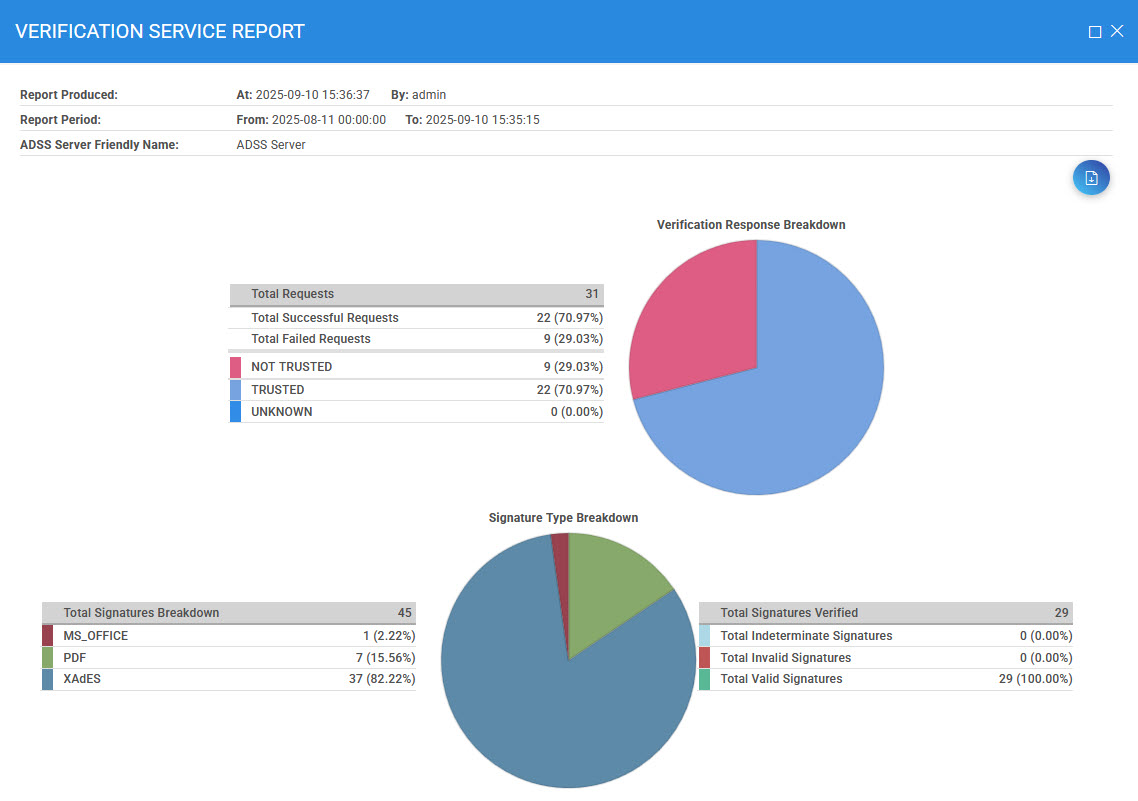Screen dimensions: 1138x801
Task: Click the Total Signatures Breakdown header row
Action: (x=228, y=613)
